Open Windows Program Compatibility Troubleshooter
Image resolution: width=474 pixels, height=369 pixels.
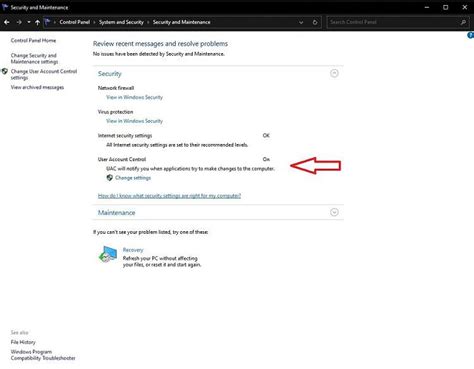[x=43, y=355]
